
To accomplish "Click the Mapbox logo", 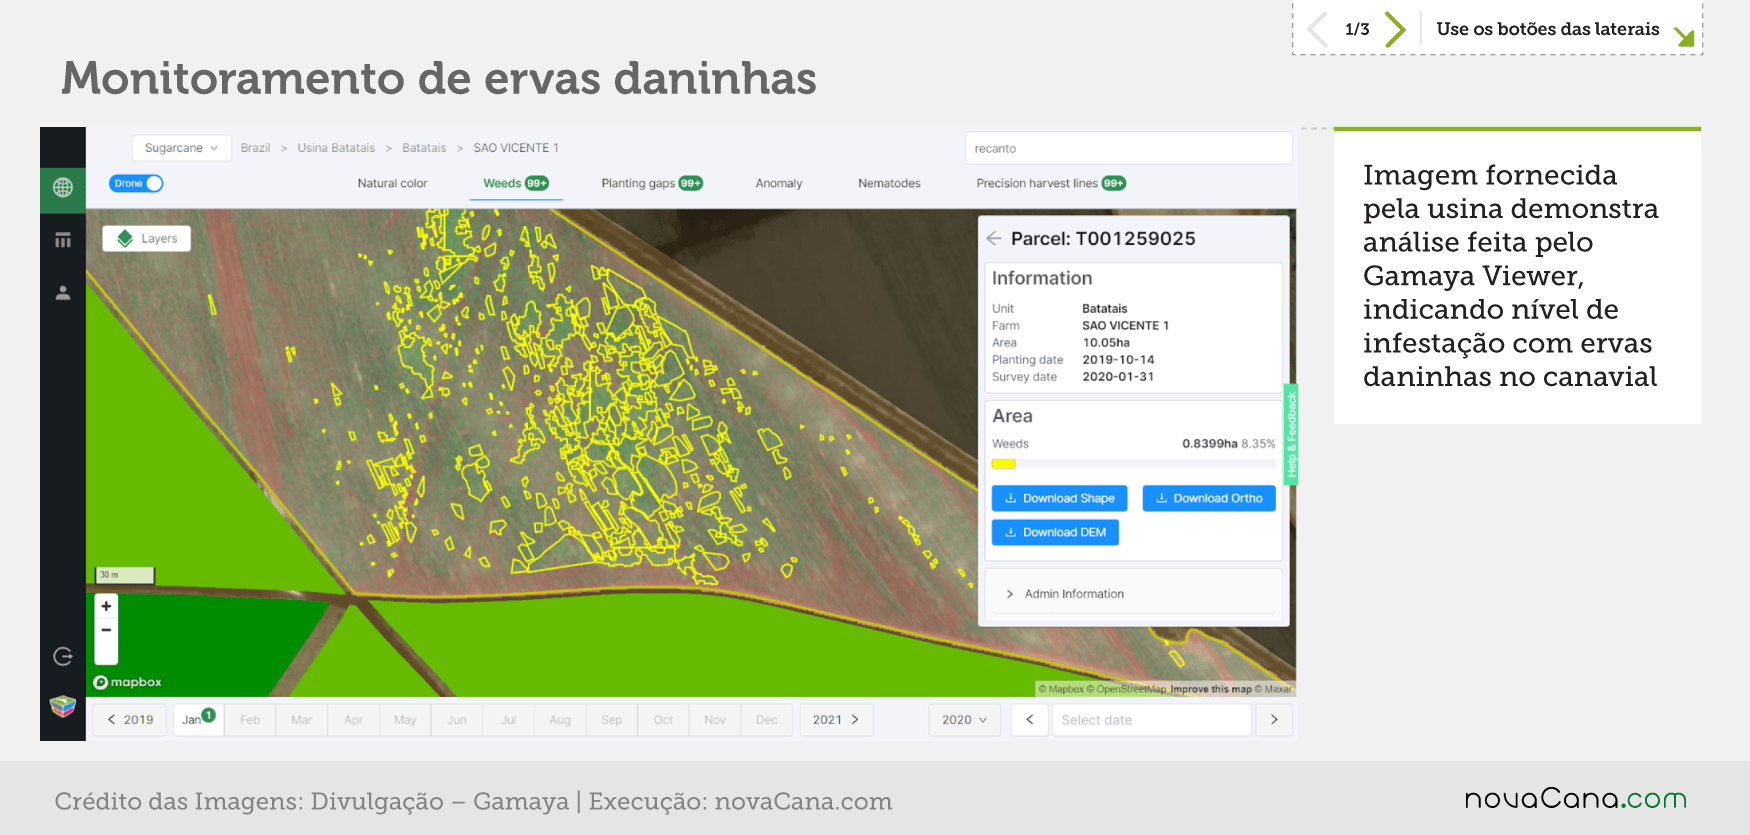I will pos(127,682).
